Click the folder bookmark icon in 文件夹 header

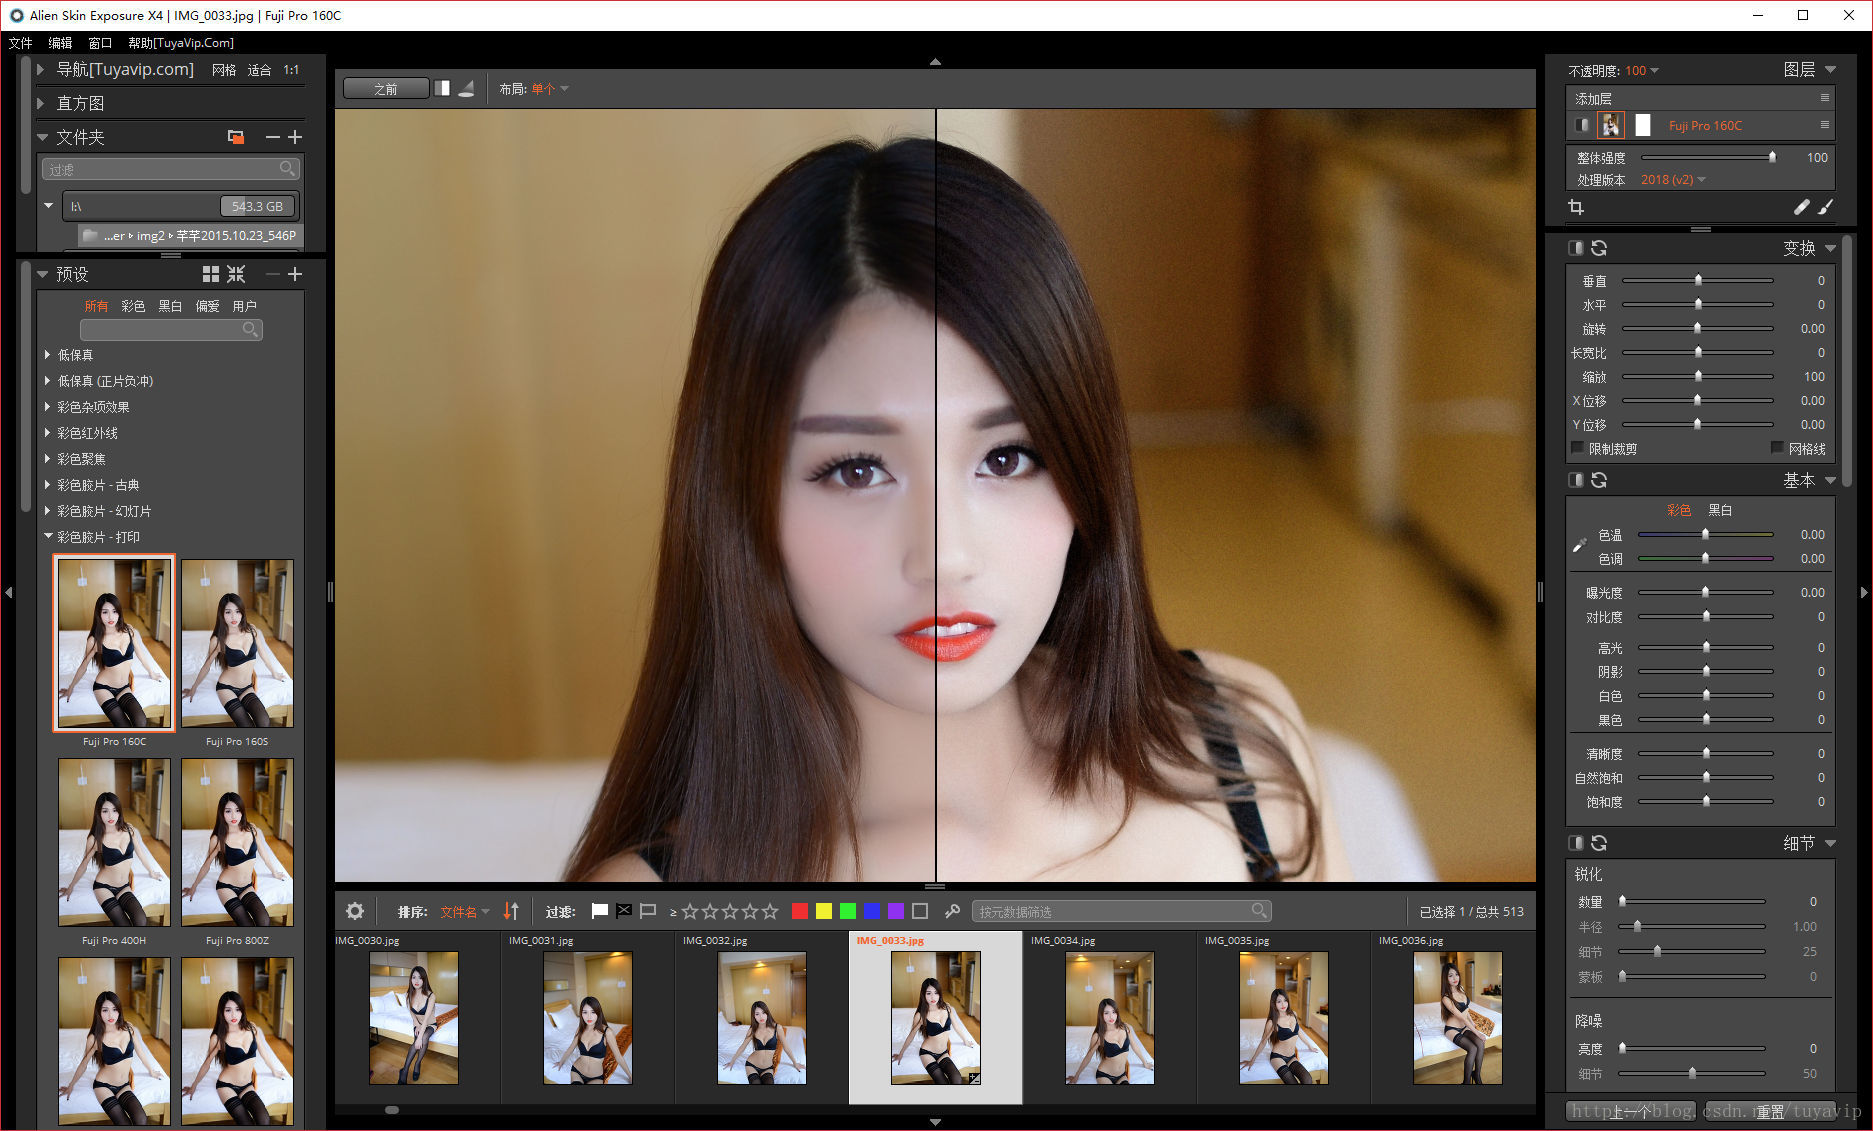[x=236, y=137]
